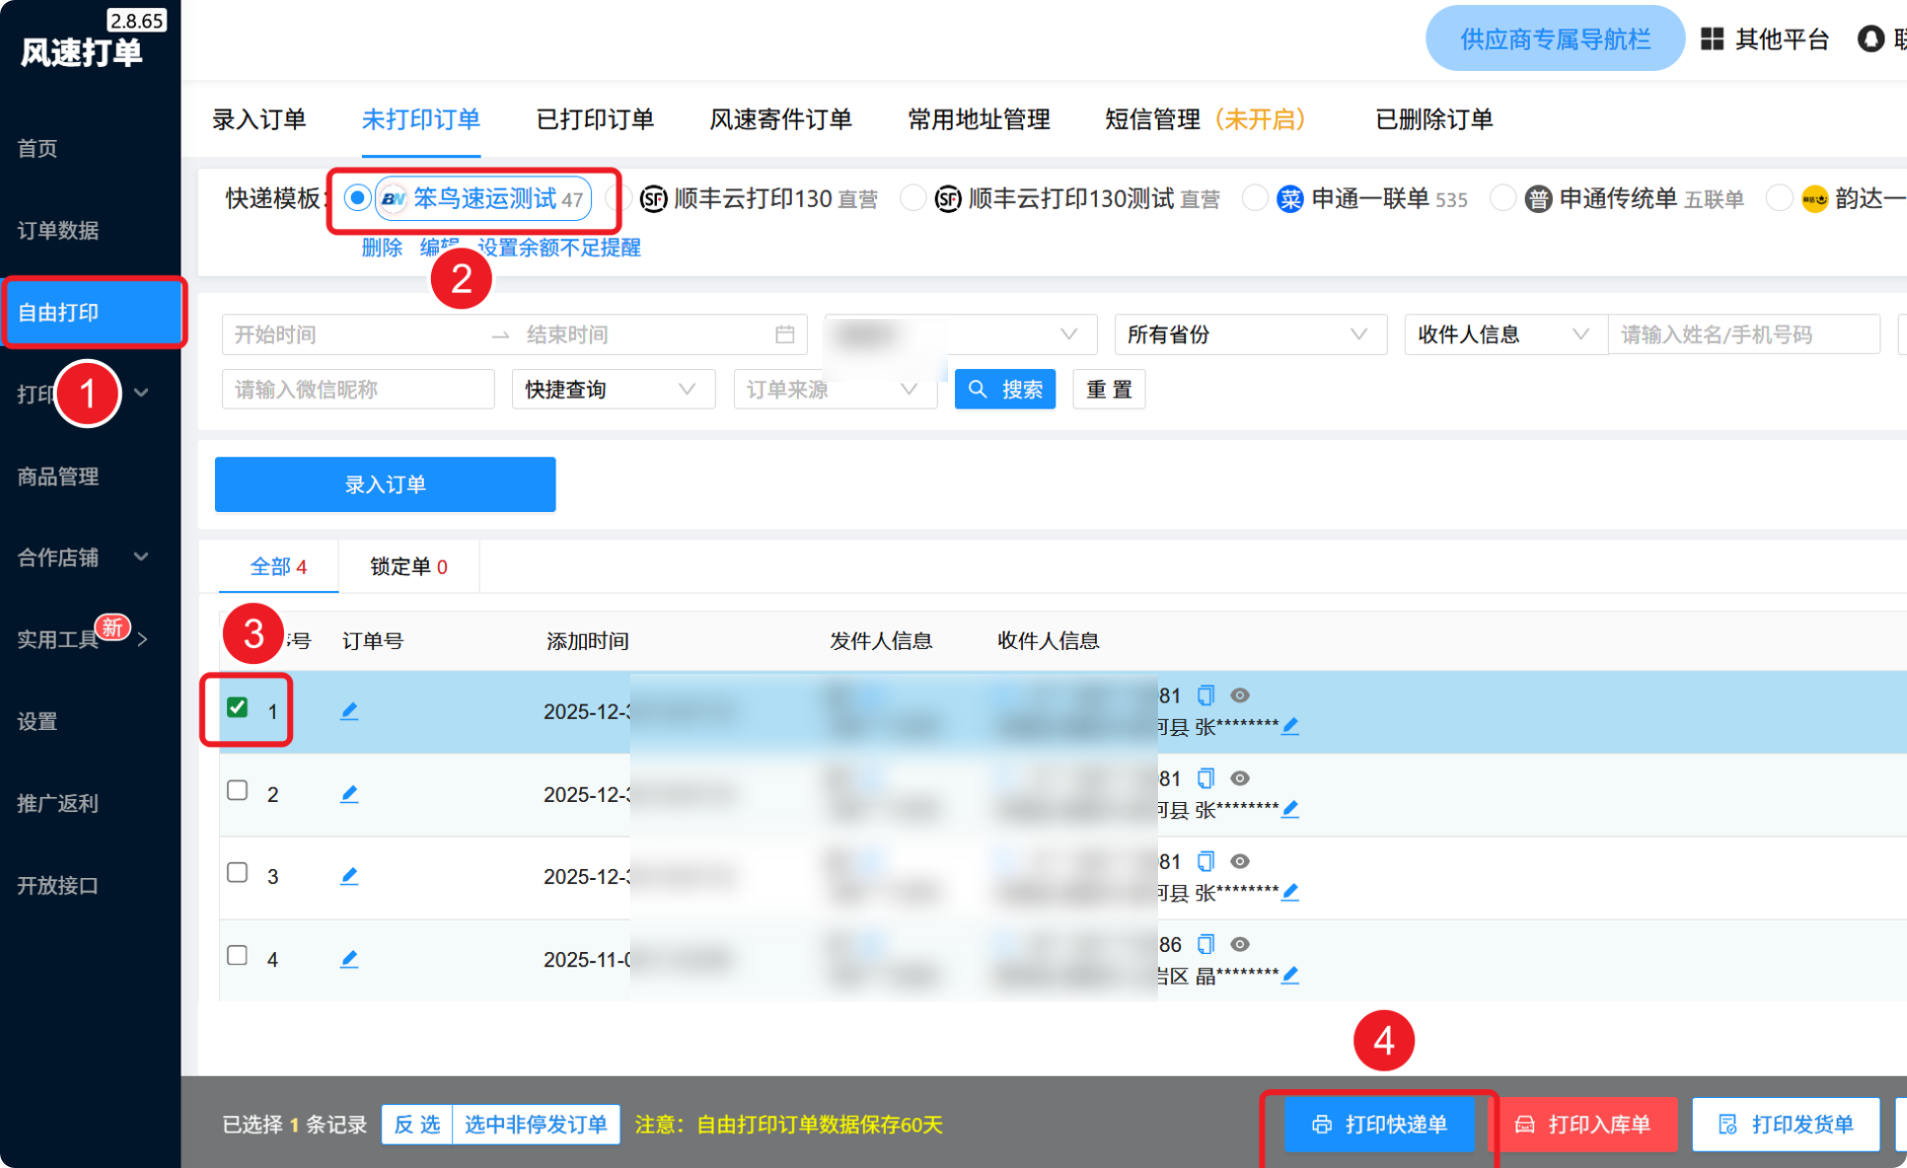Uncheck the checkbox for order row 1

pyautogui.click(x=237, y=708)
